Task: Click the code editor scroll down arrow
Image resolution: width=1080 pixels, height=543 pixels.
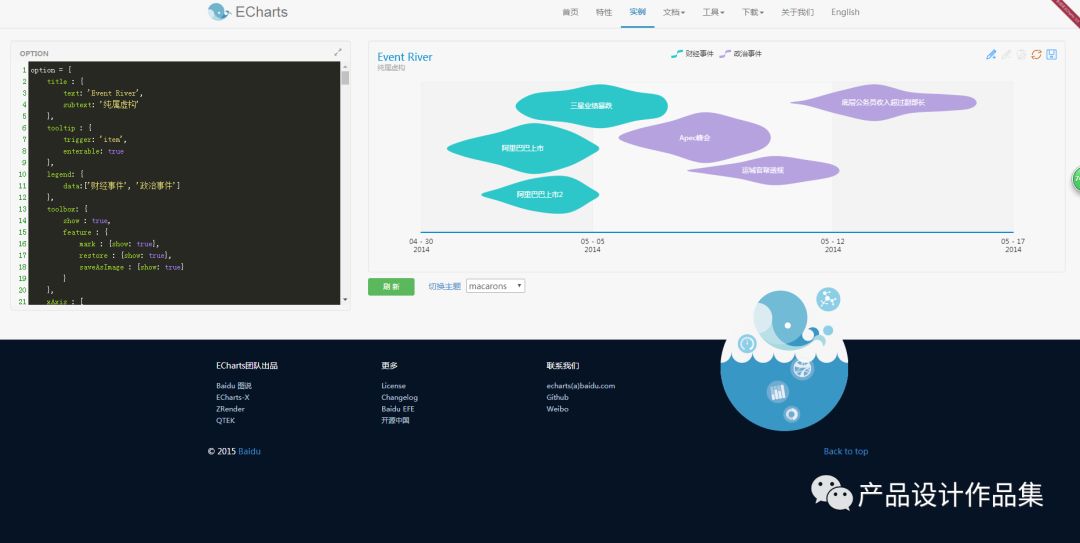Action: coord(345,300)
